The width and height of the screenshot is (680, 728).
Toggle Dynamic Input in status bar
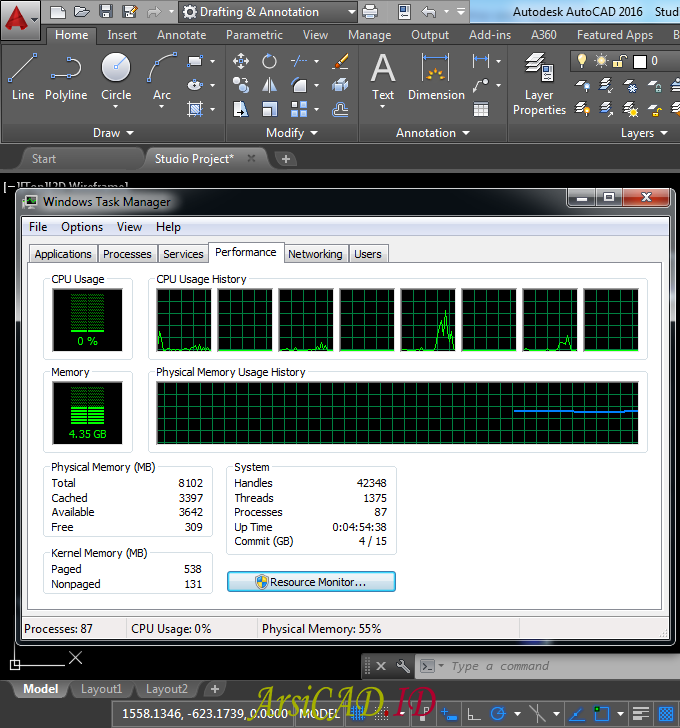[x=448, y=713]
